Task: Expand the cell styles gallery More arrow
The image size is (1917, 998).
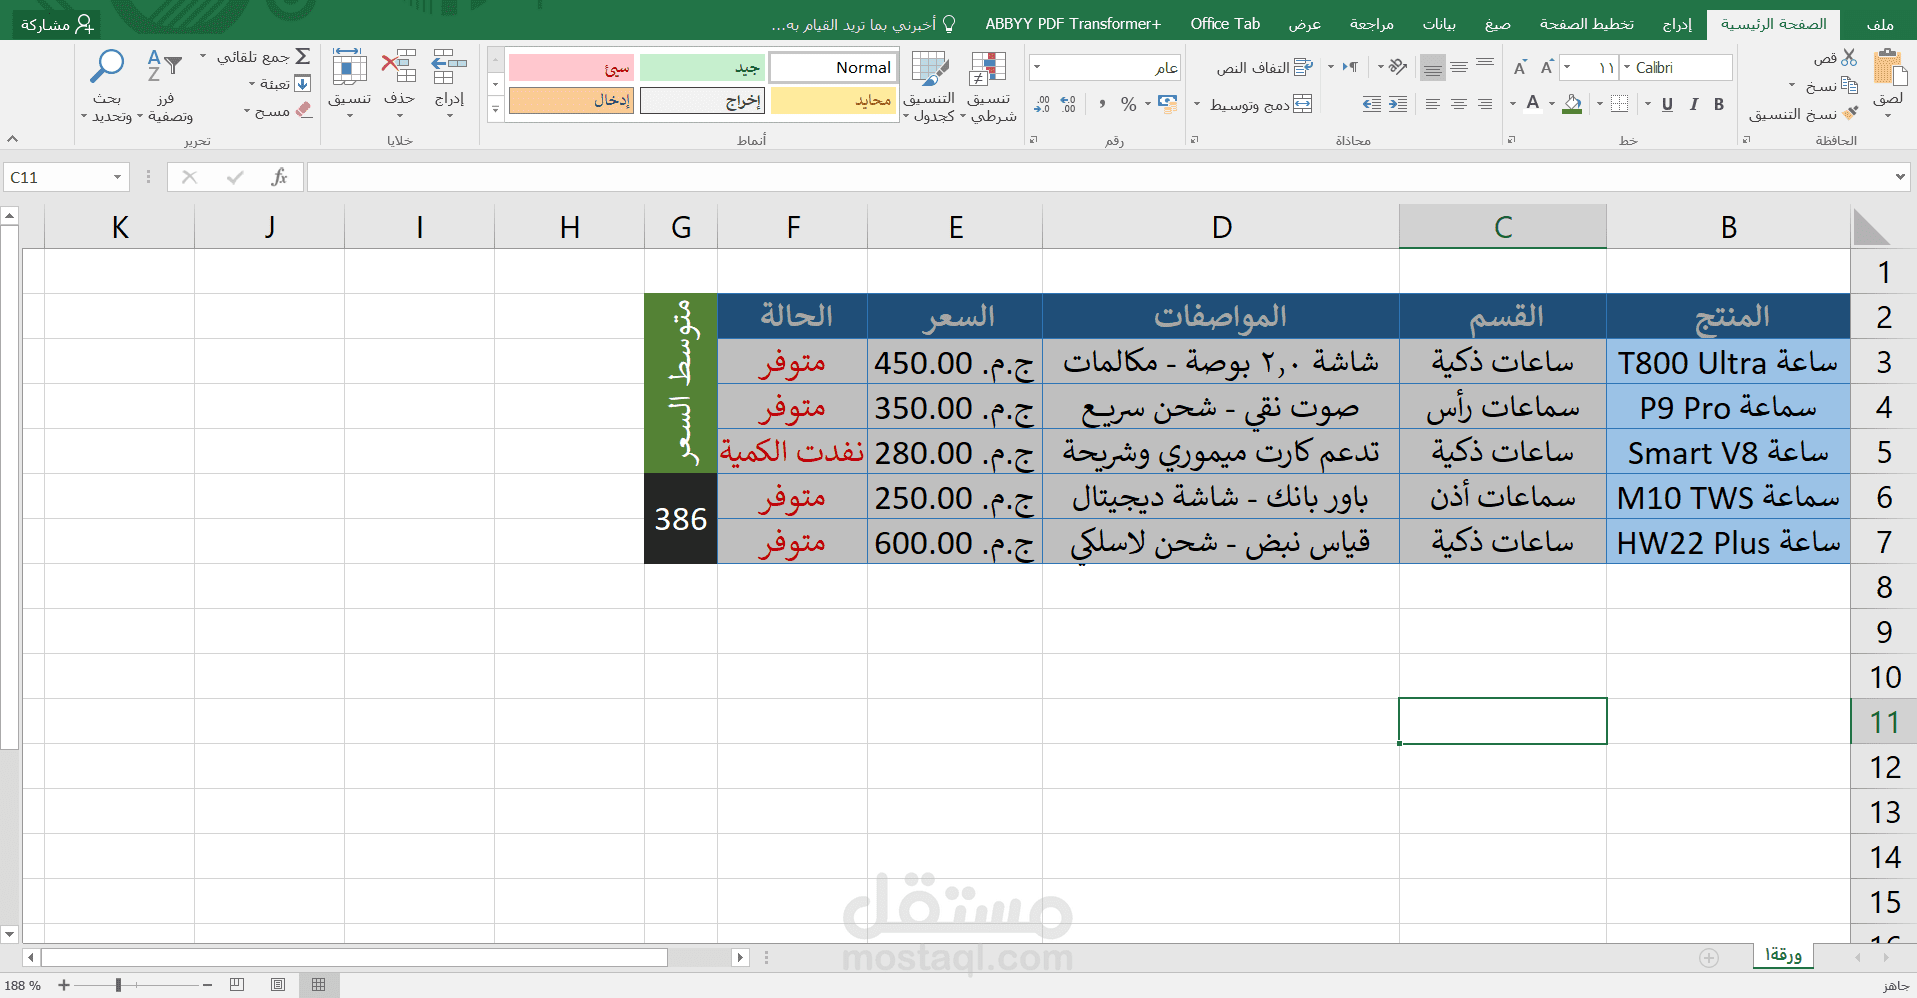Action: [495, 109]
